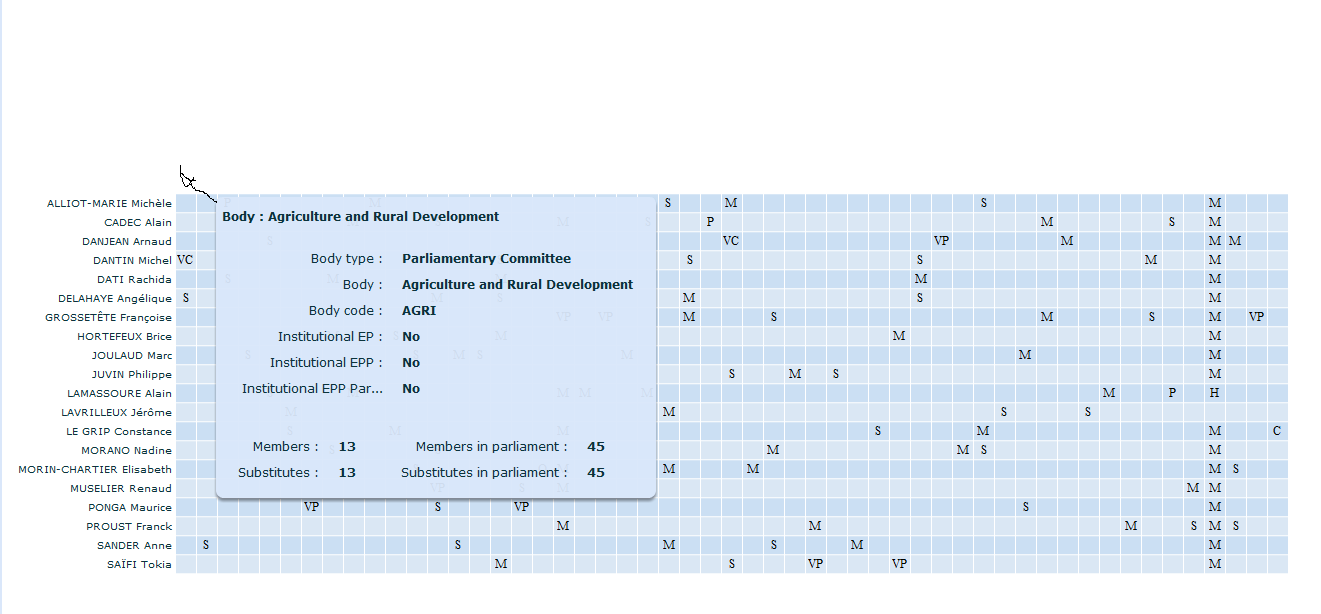Select the S cell in LE GRIP Constance's row
Viewport: 1321px width, 614px height.
(877, 431)
